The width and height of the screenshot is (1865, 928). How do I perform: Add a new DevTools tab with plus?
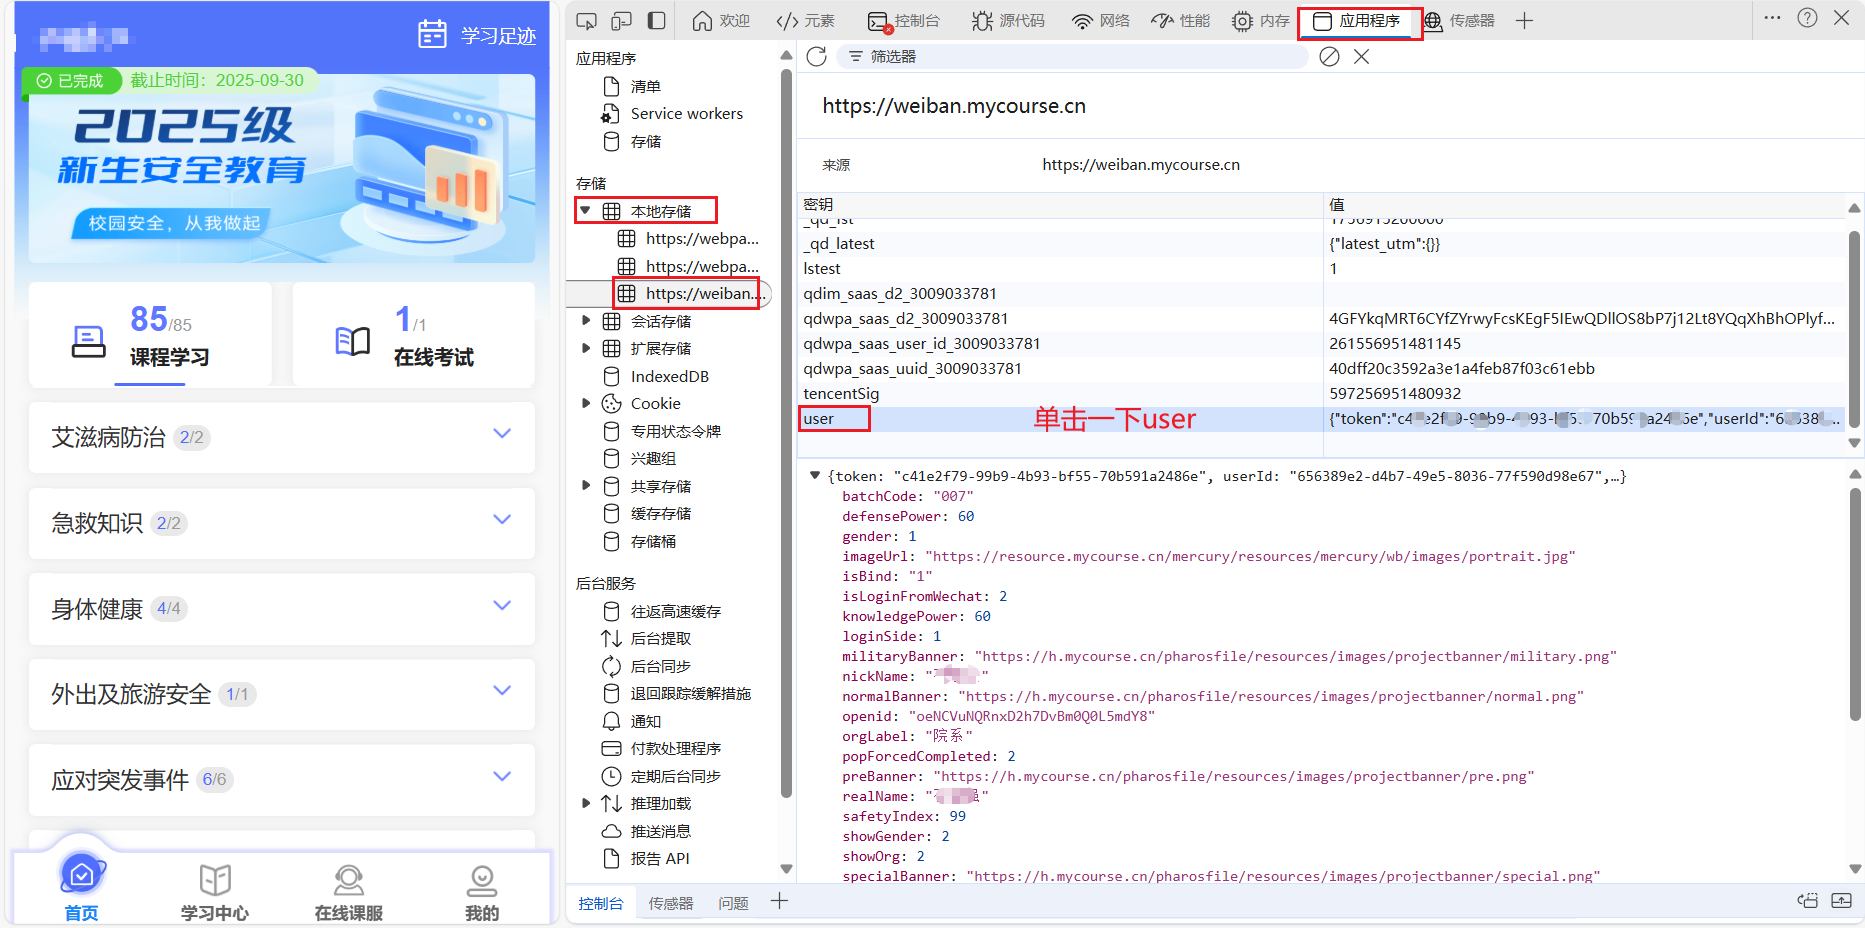coord(1524,21)
